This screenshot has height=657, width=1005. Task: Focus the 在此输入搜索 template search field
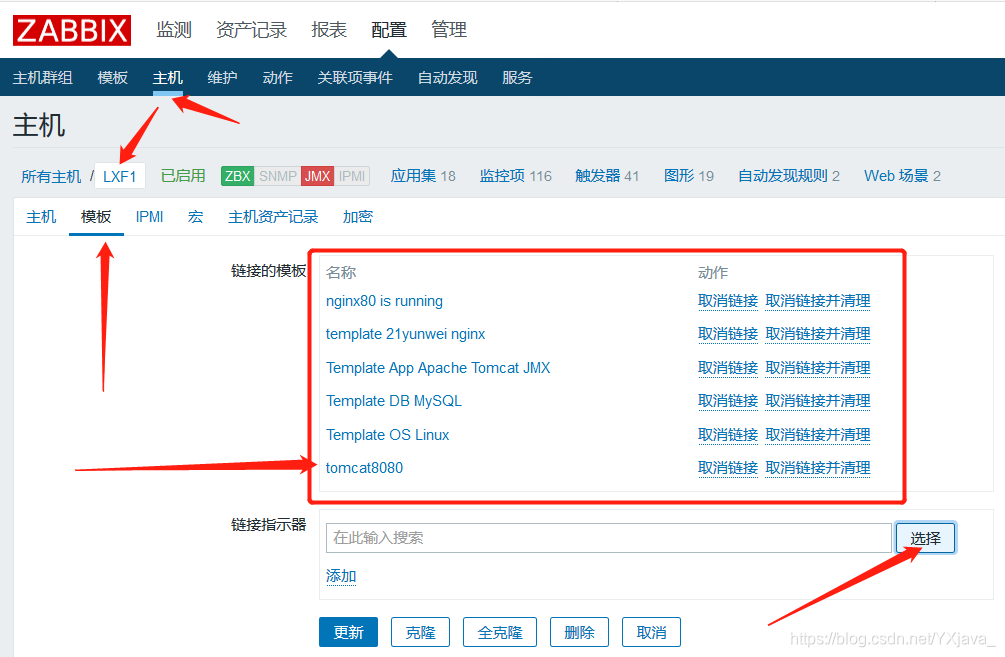[x=609, y=538]
